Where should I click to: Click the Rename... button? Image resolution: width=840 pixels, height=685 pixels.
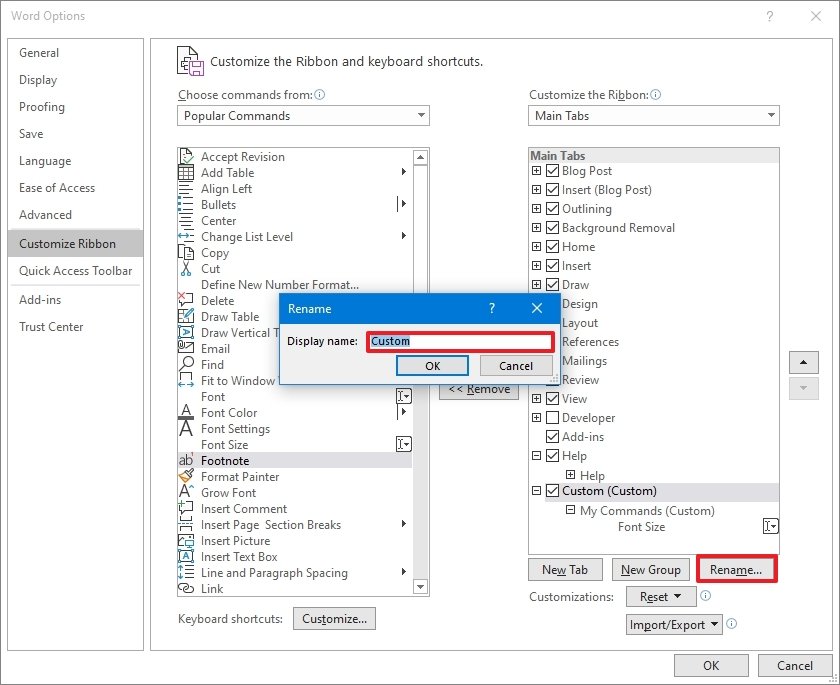coord(737,569)
